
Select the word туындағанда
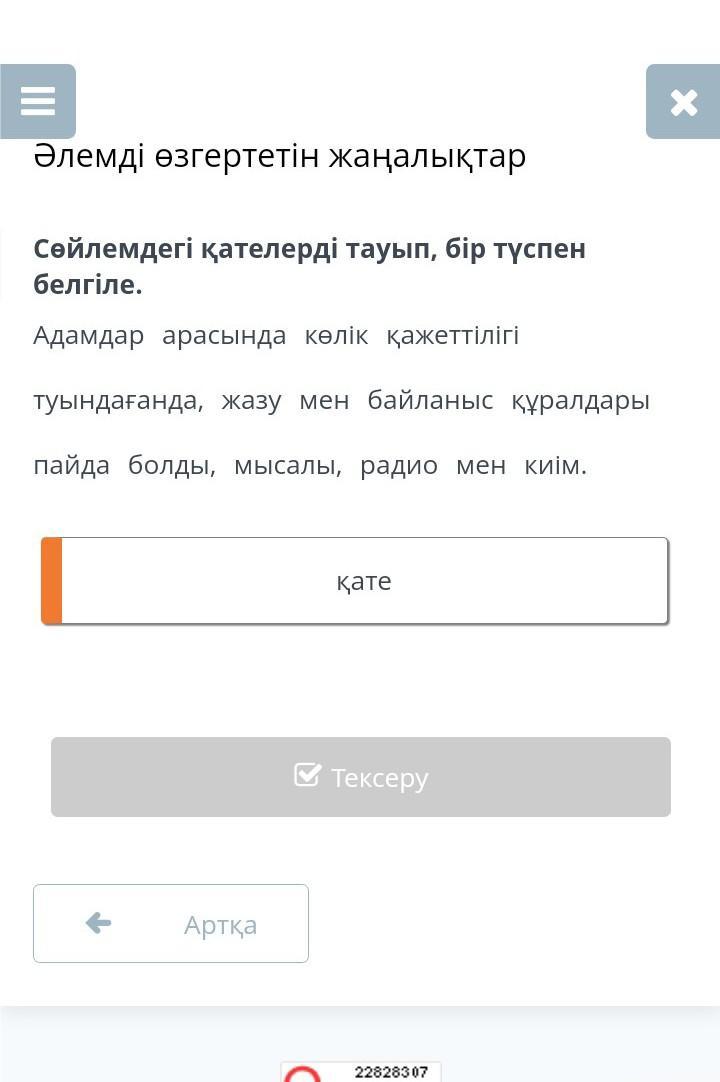(118, 401)
